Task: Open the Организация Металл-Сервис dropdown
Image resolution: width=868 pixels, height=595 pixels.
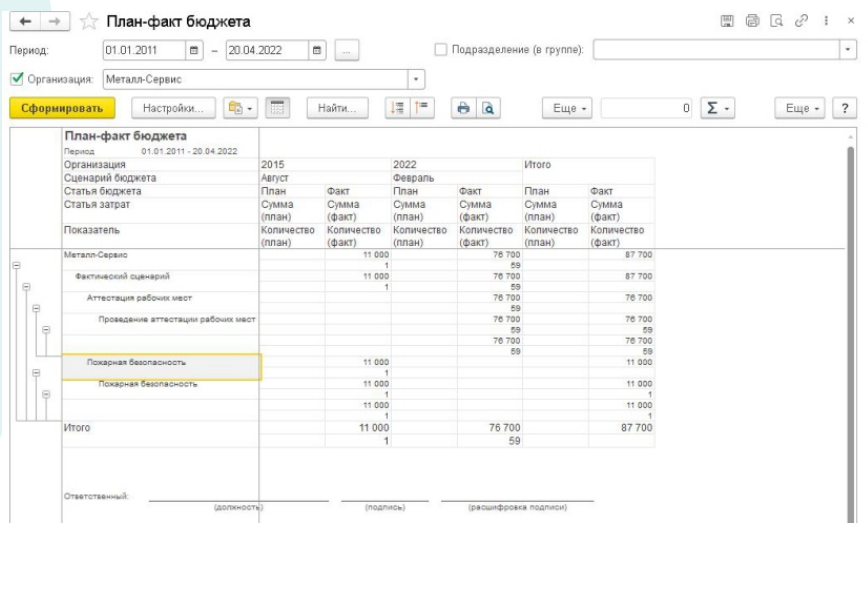Action: tap(416, 79)
